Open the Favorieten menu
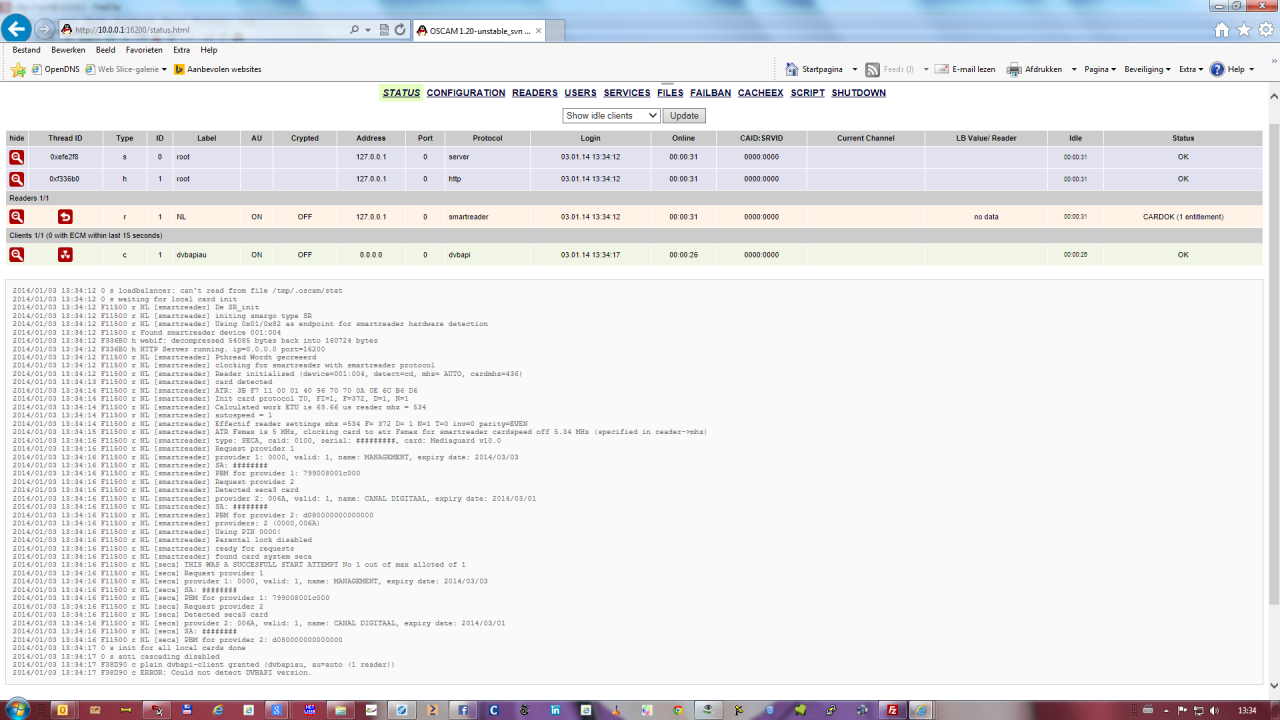1280x720 pixels. (144, 50)
